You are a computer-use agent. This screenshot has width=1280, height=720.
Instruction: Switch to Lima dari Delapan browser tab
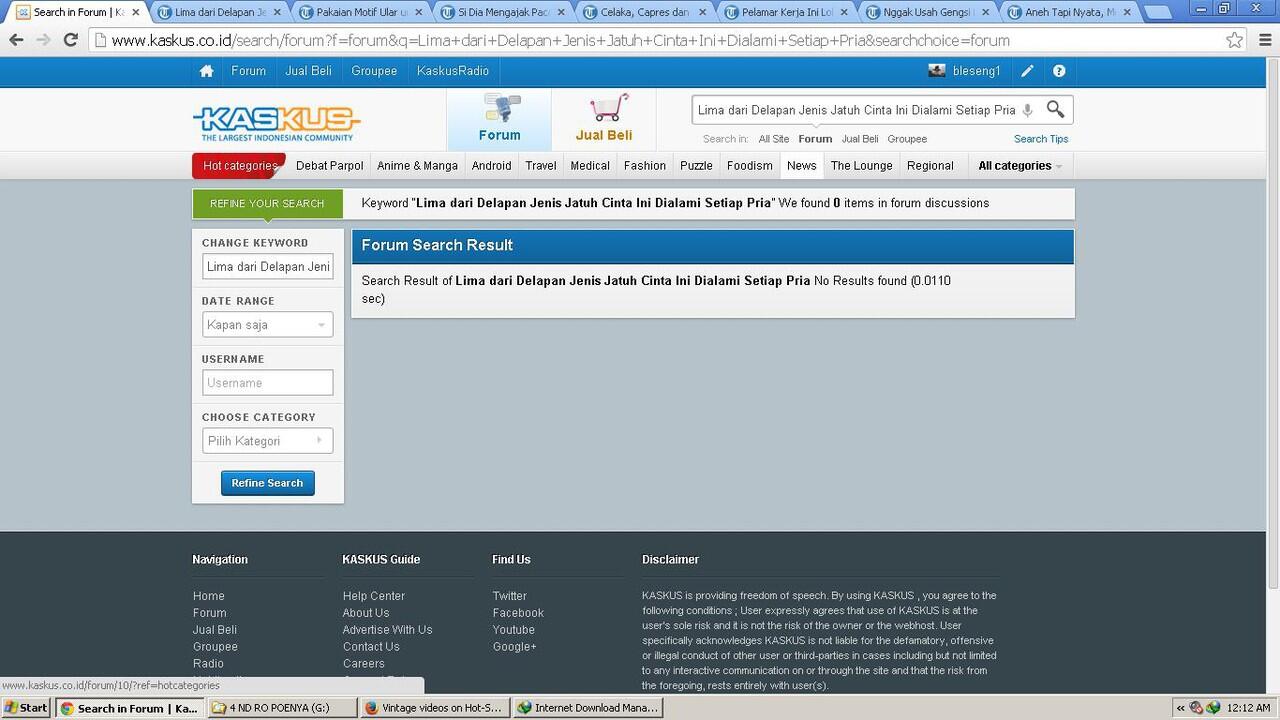221,12
